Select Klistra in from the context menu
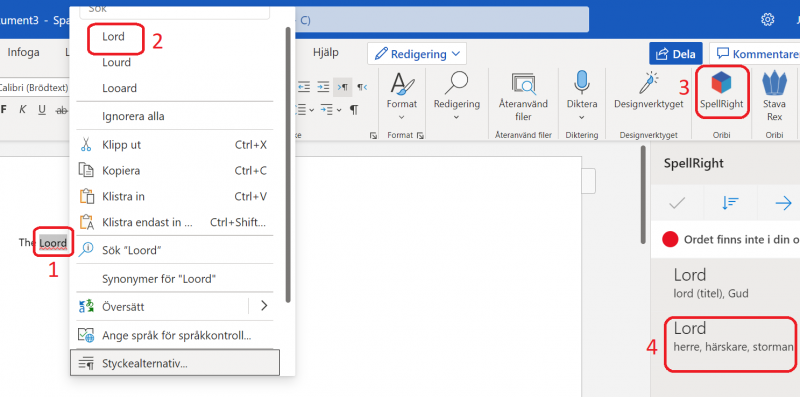 [175, 196]
